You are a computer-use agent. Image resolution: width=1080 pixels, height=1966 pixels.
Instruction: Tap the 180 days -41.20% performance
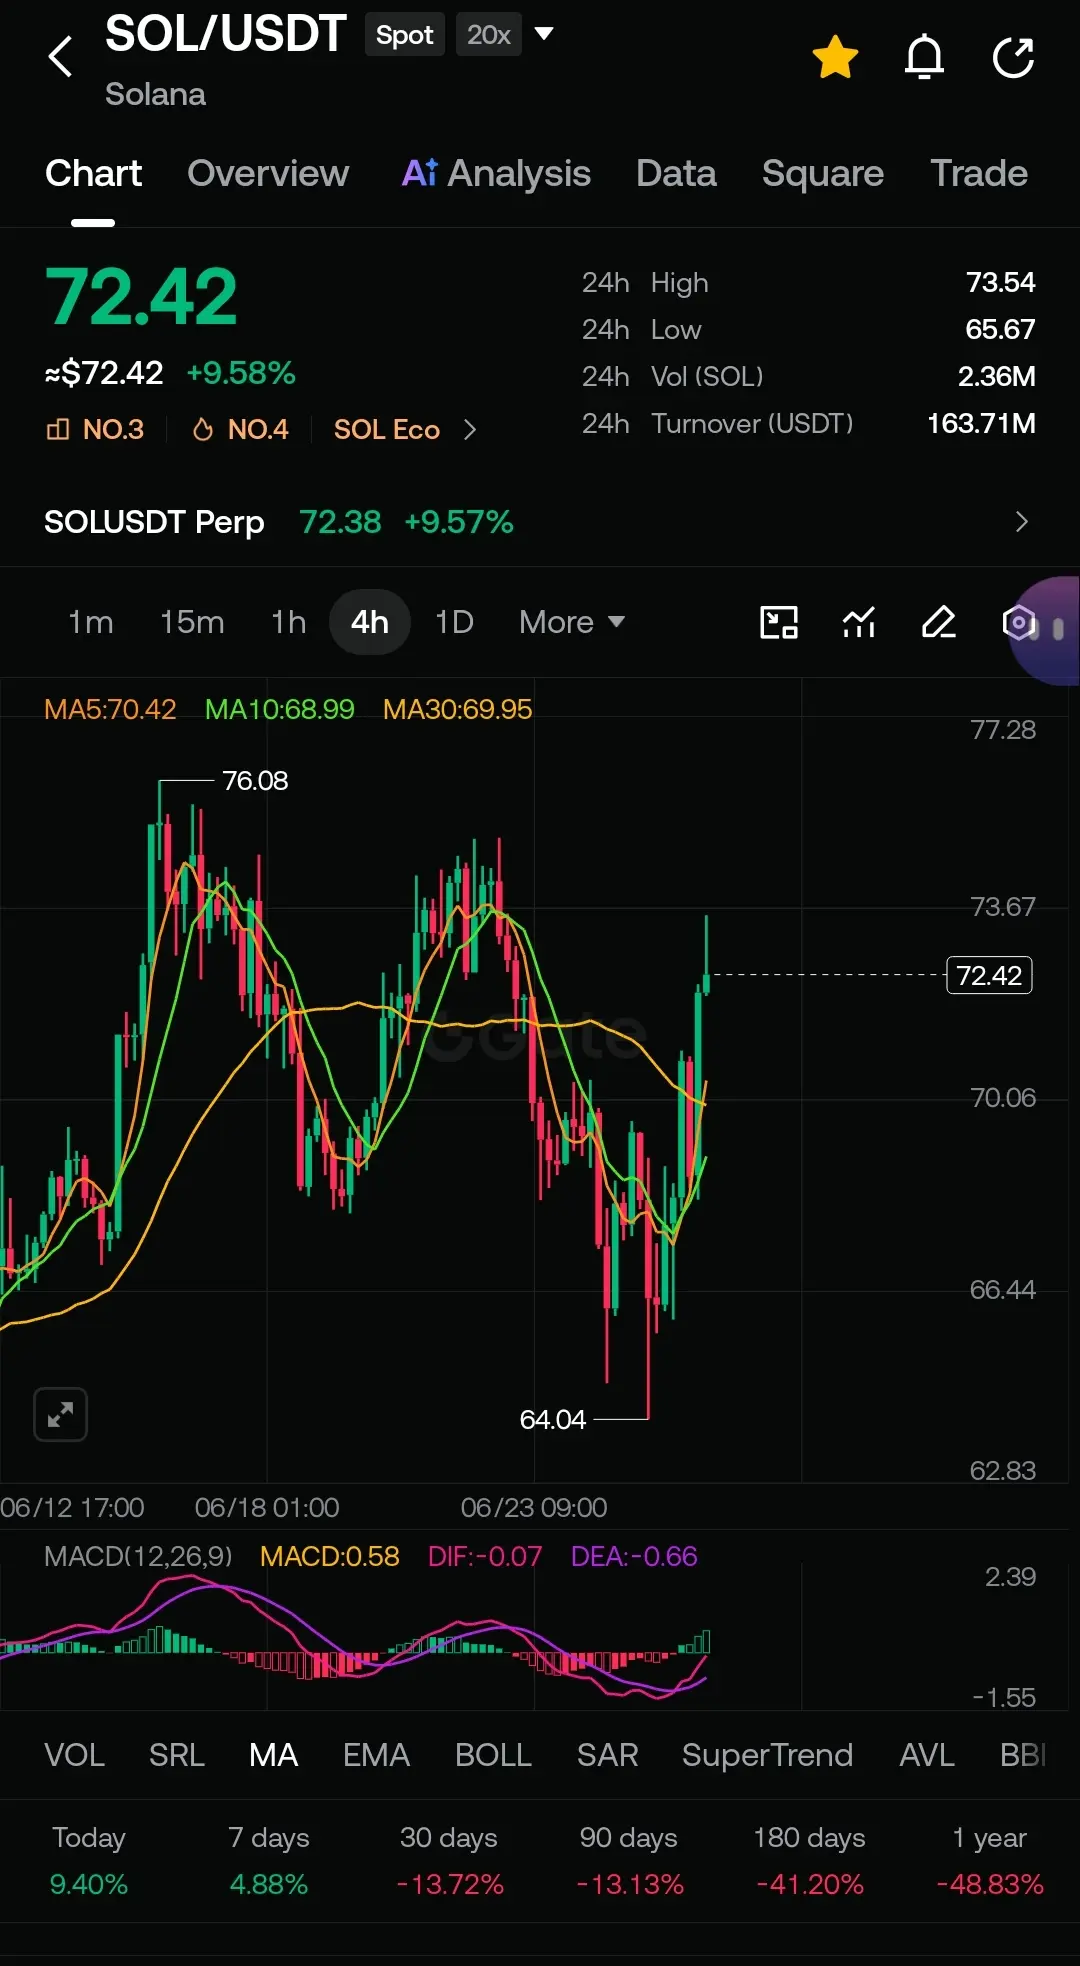[x=809, y=1861]
